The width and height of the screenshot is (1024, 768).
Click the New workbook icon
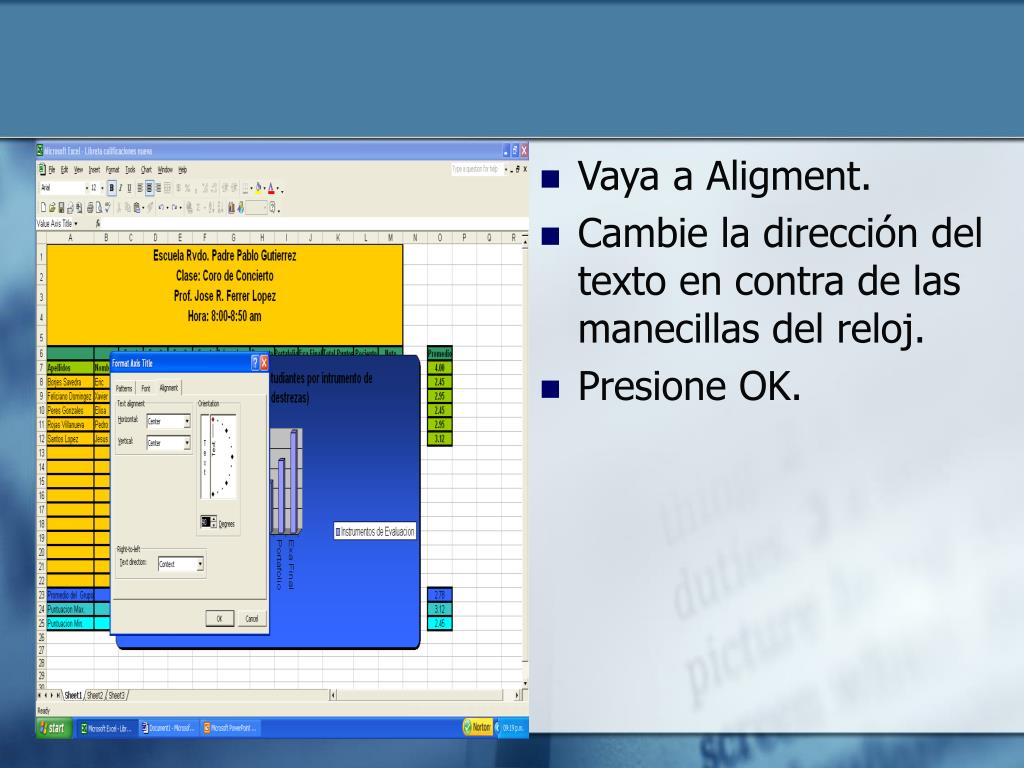[x=44, y=208]
